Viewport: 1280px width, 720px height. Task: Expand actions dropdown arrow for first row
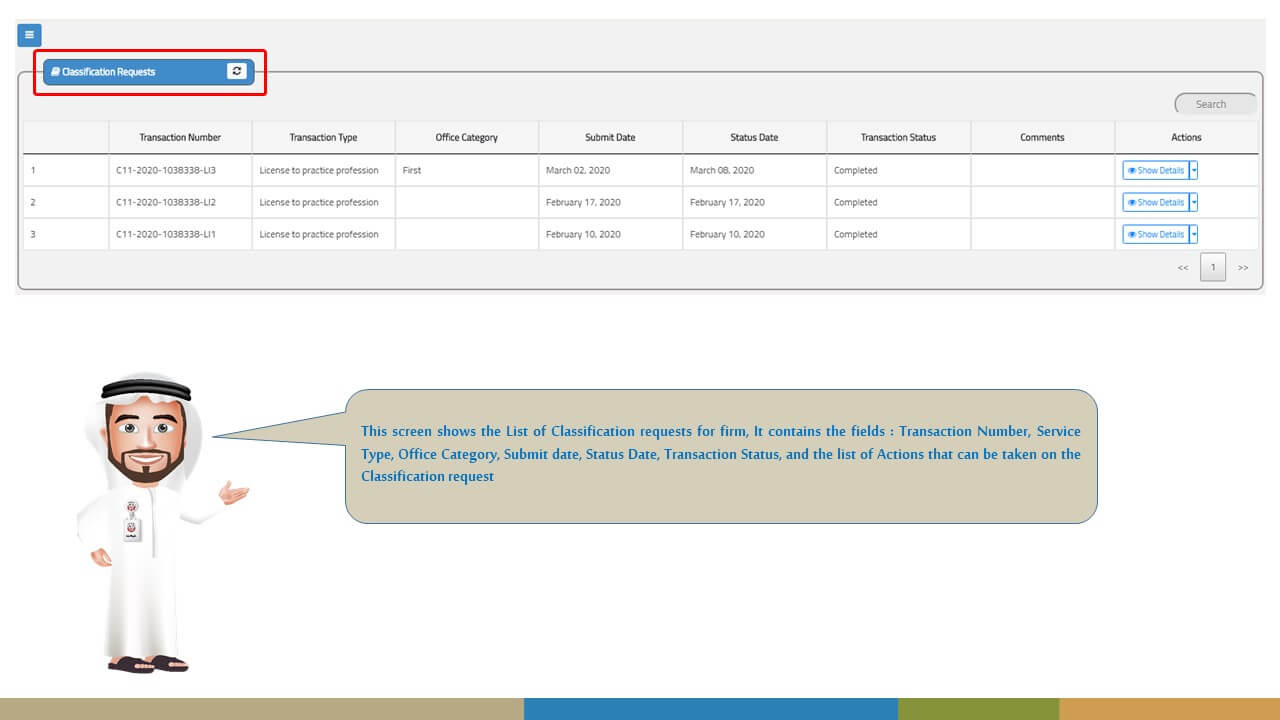[1194, 170]
